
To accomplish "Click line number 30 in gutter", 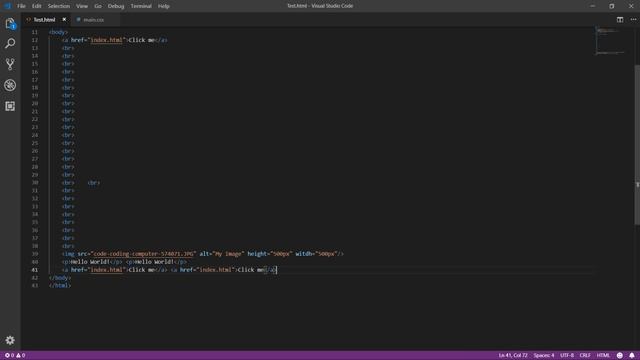I will 35,183.
